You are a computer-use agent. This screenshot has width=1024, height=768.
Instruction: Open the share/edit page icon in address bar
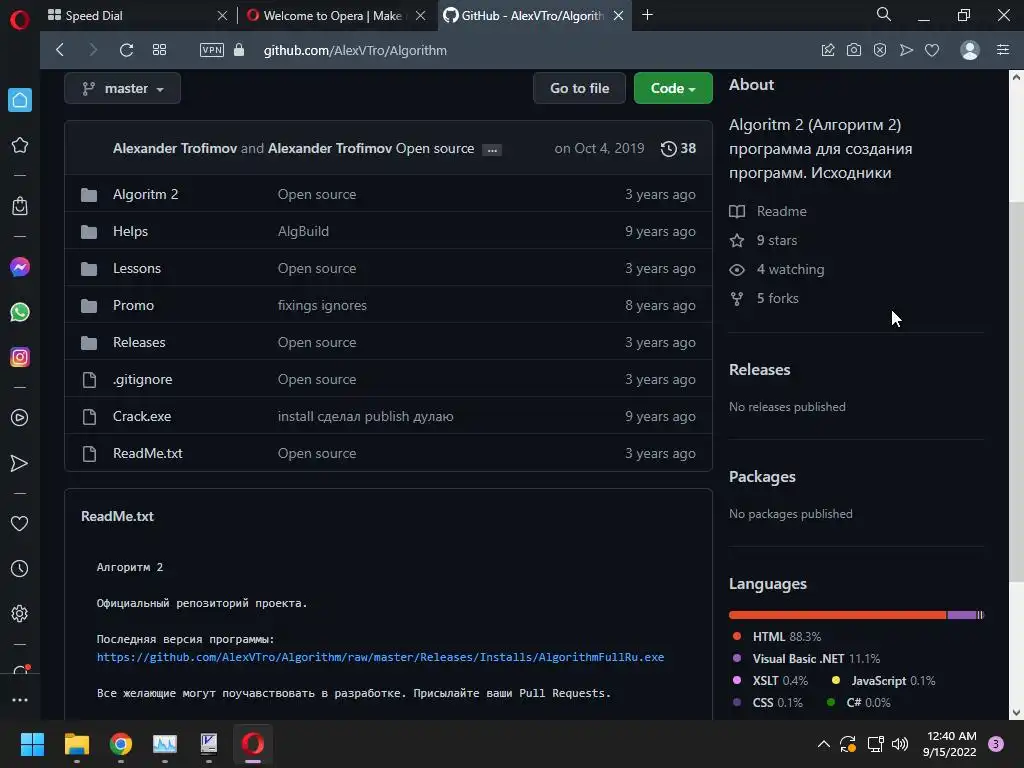(x=827, y=50)
